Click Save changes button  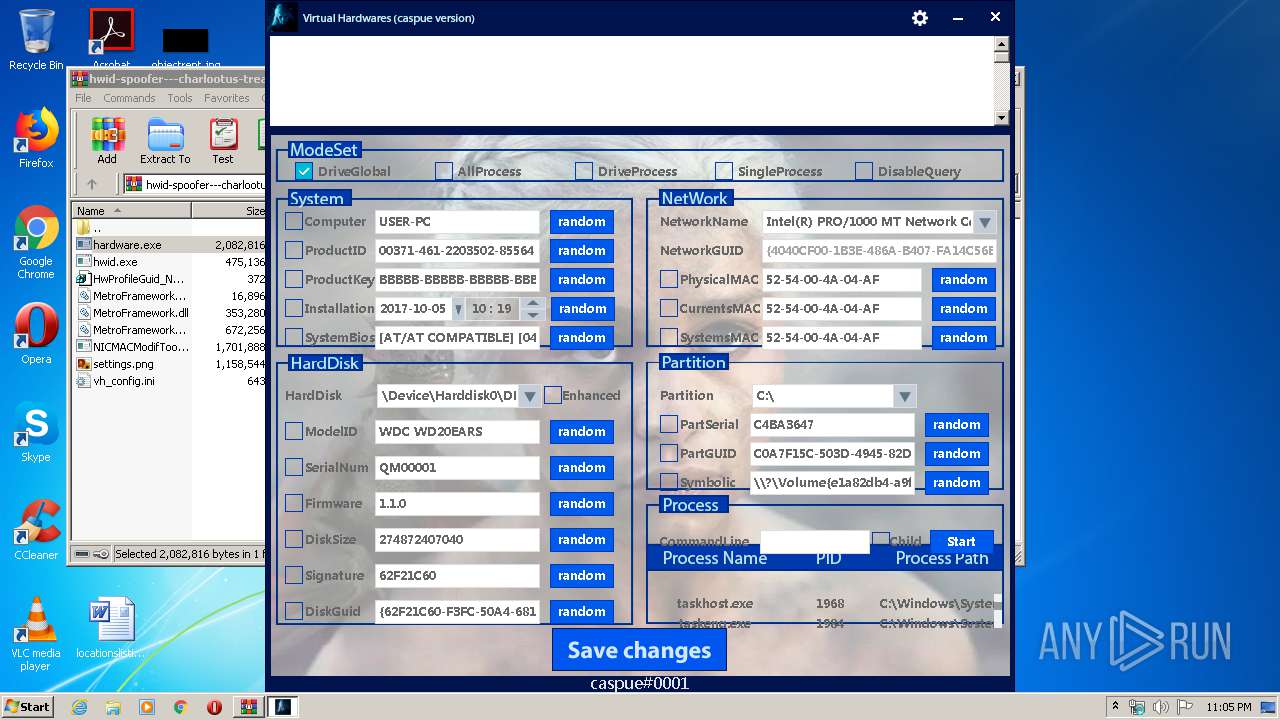point(639,650)
